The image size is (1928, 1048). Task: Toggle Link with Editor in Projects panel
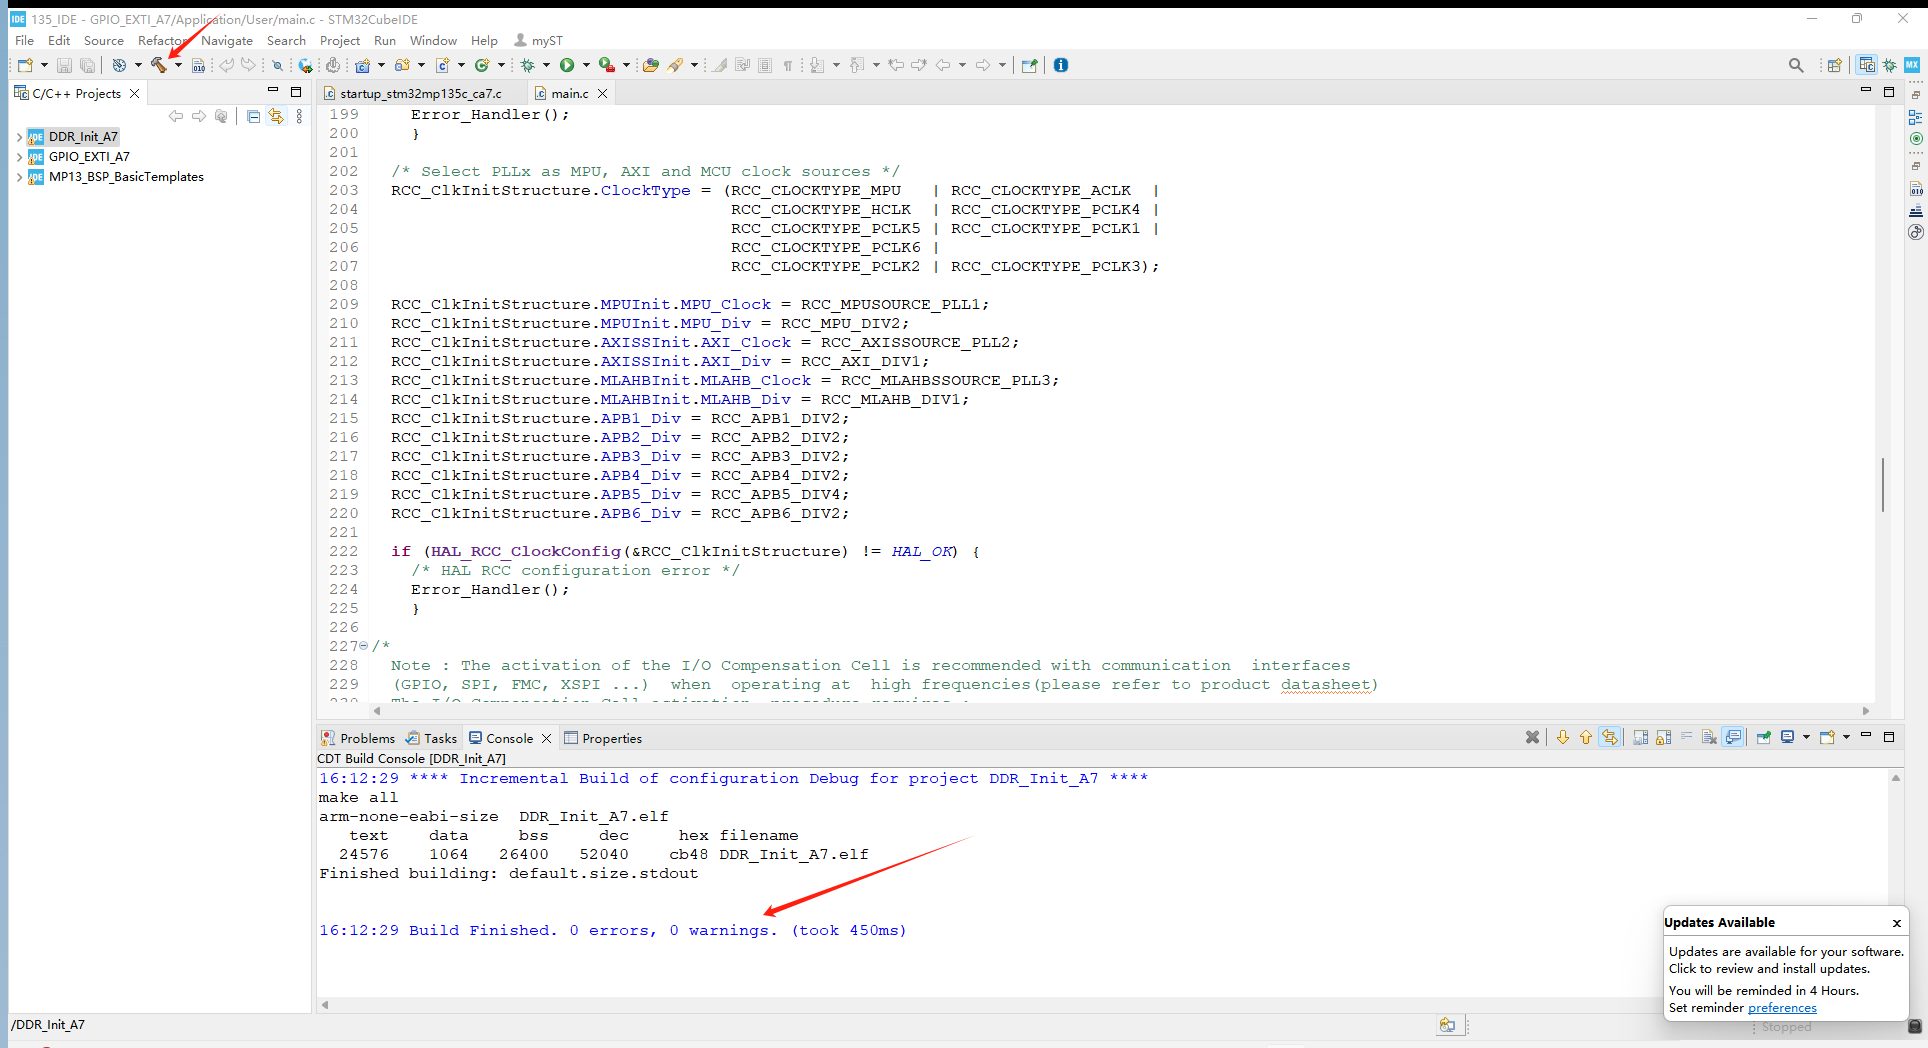[x=276, y=117]
